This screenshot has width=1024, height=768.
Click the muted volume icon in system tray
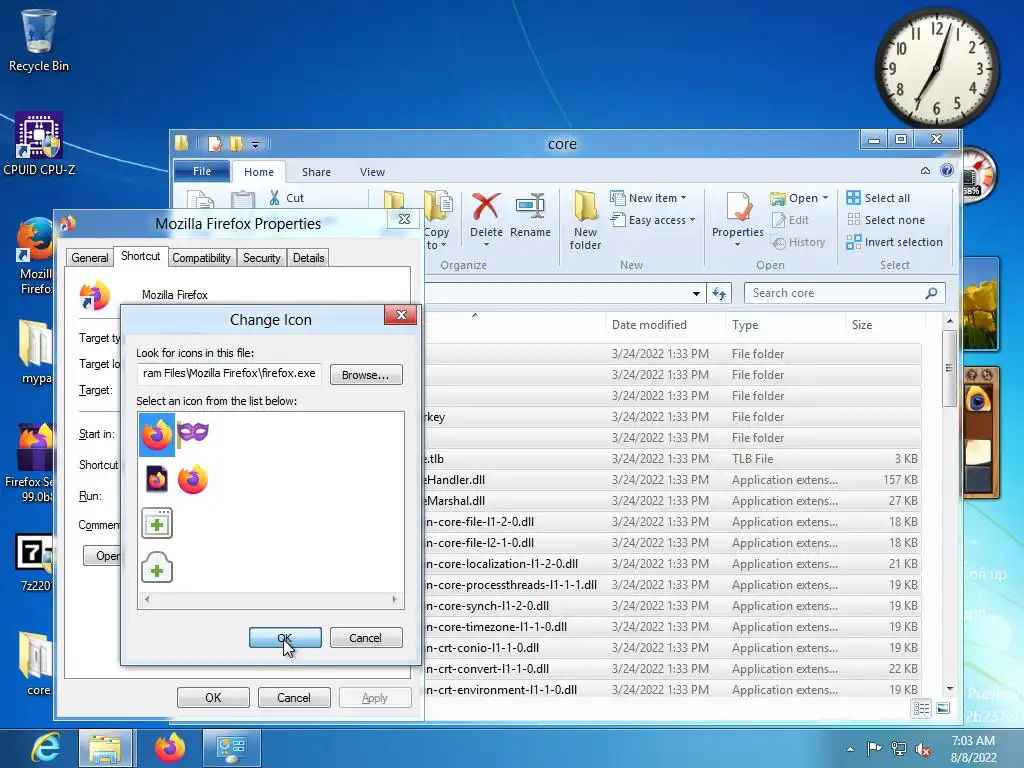pos(923,749)
